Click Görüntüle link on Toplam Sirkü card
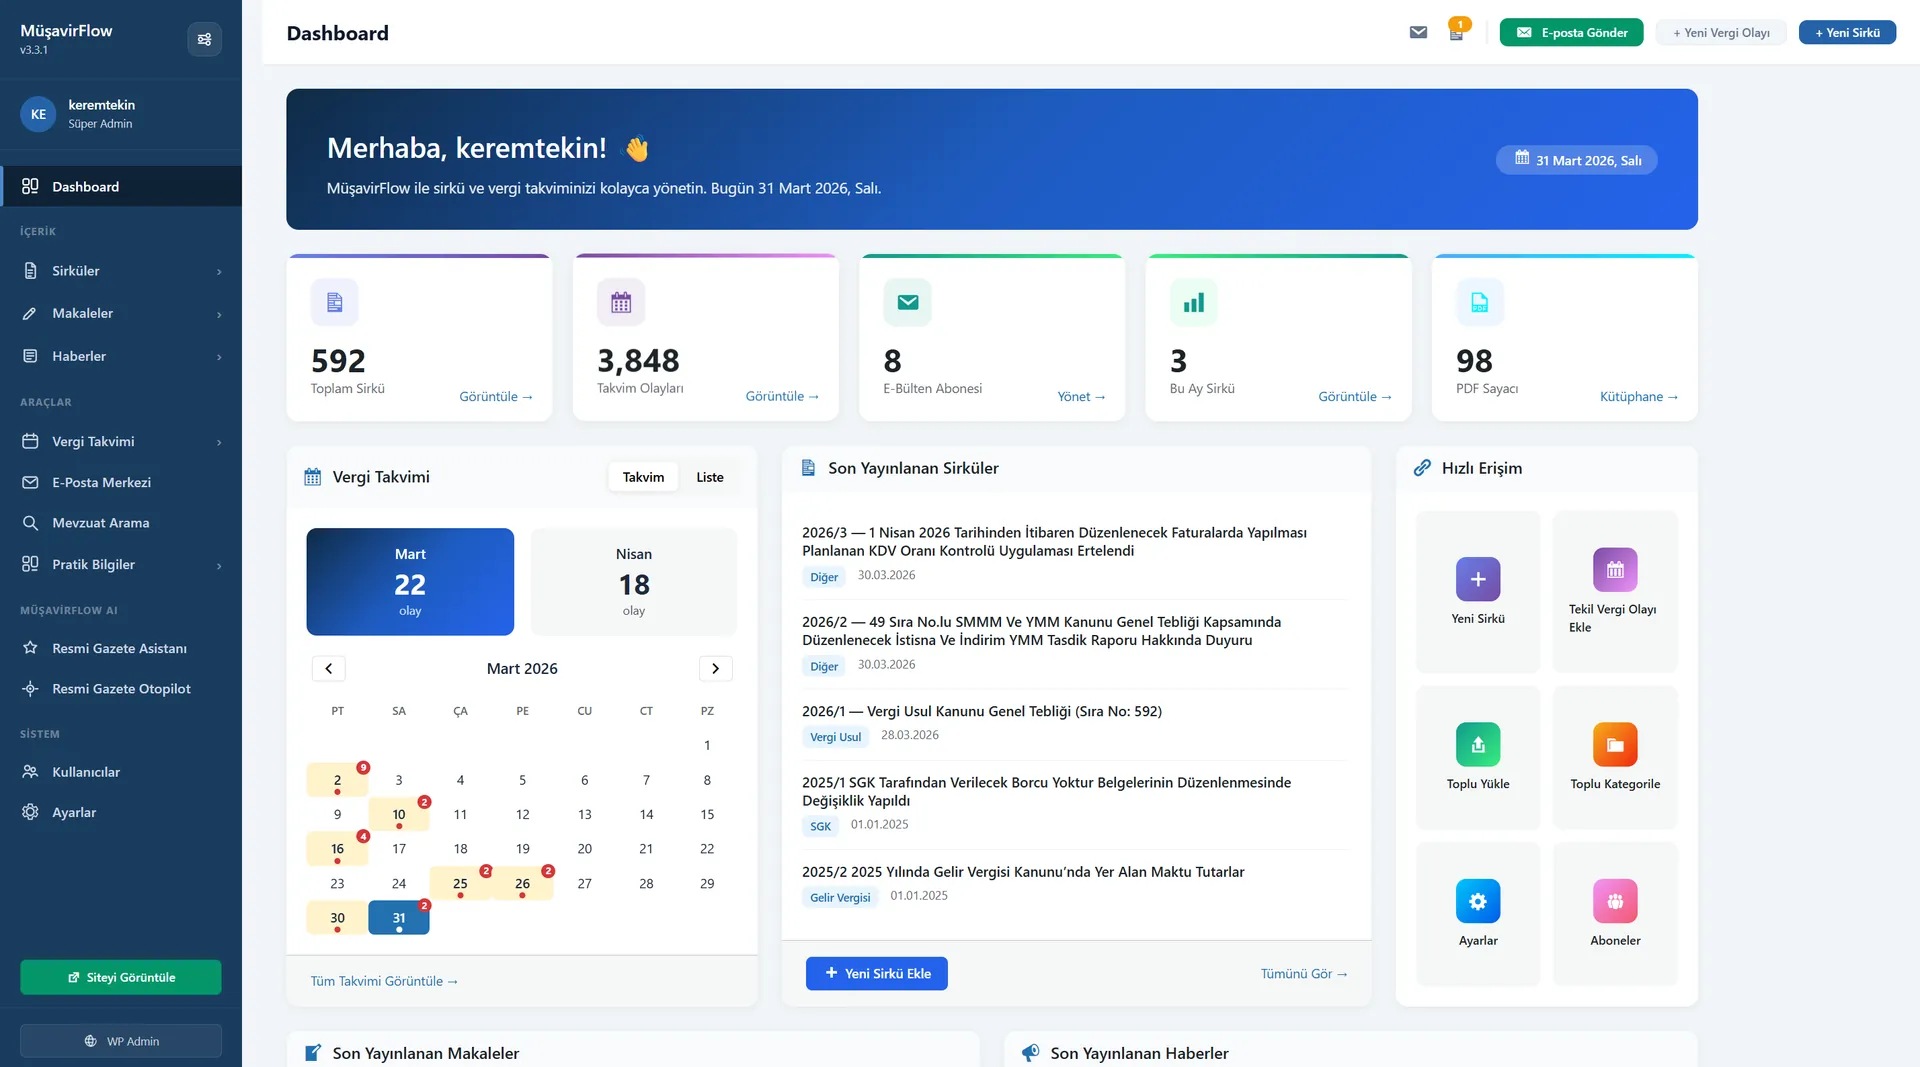The height and width of the screenshot is (1067, 1920). point(496,397)
